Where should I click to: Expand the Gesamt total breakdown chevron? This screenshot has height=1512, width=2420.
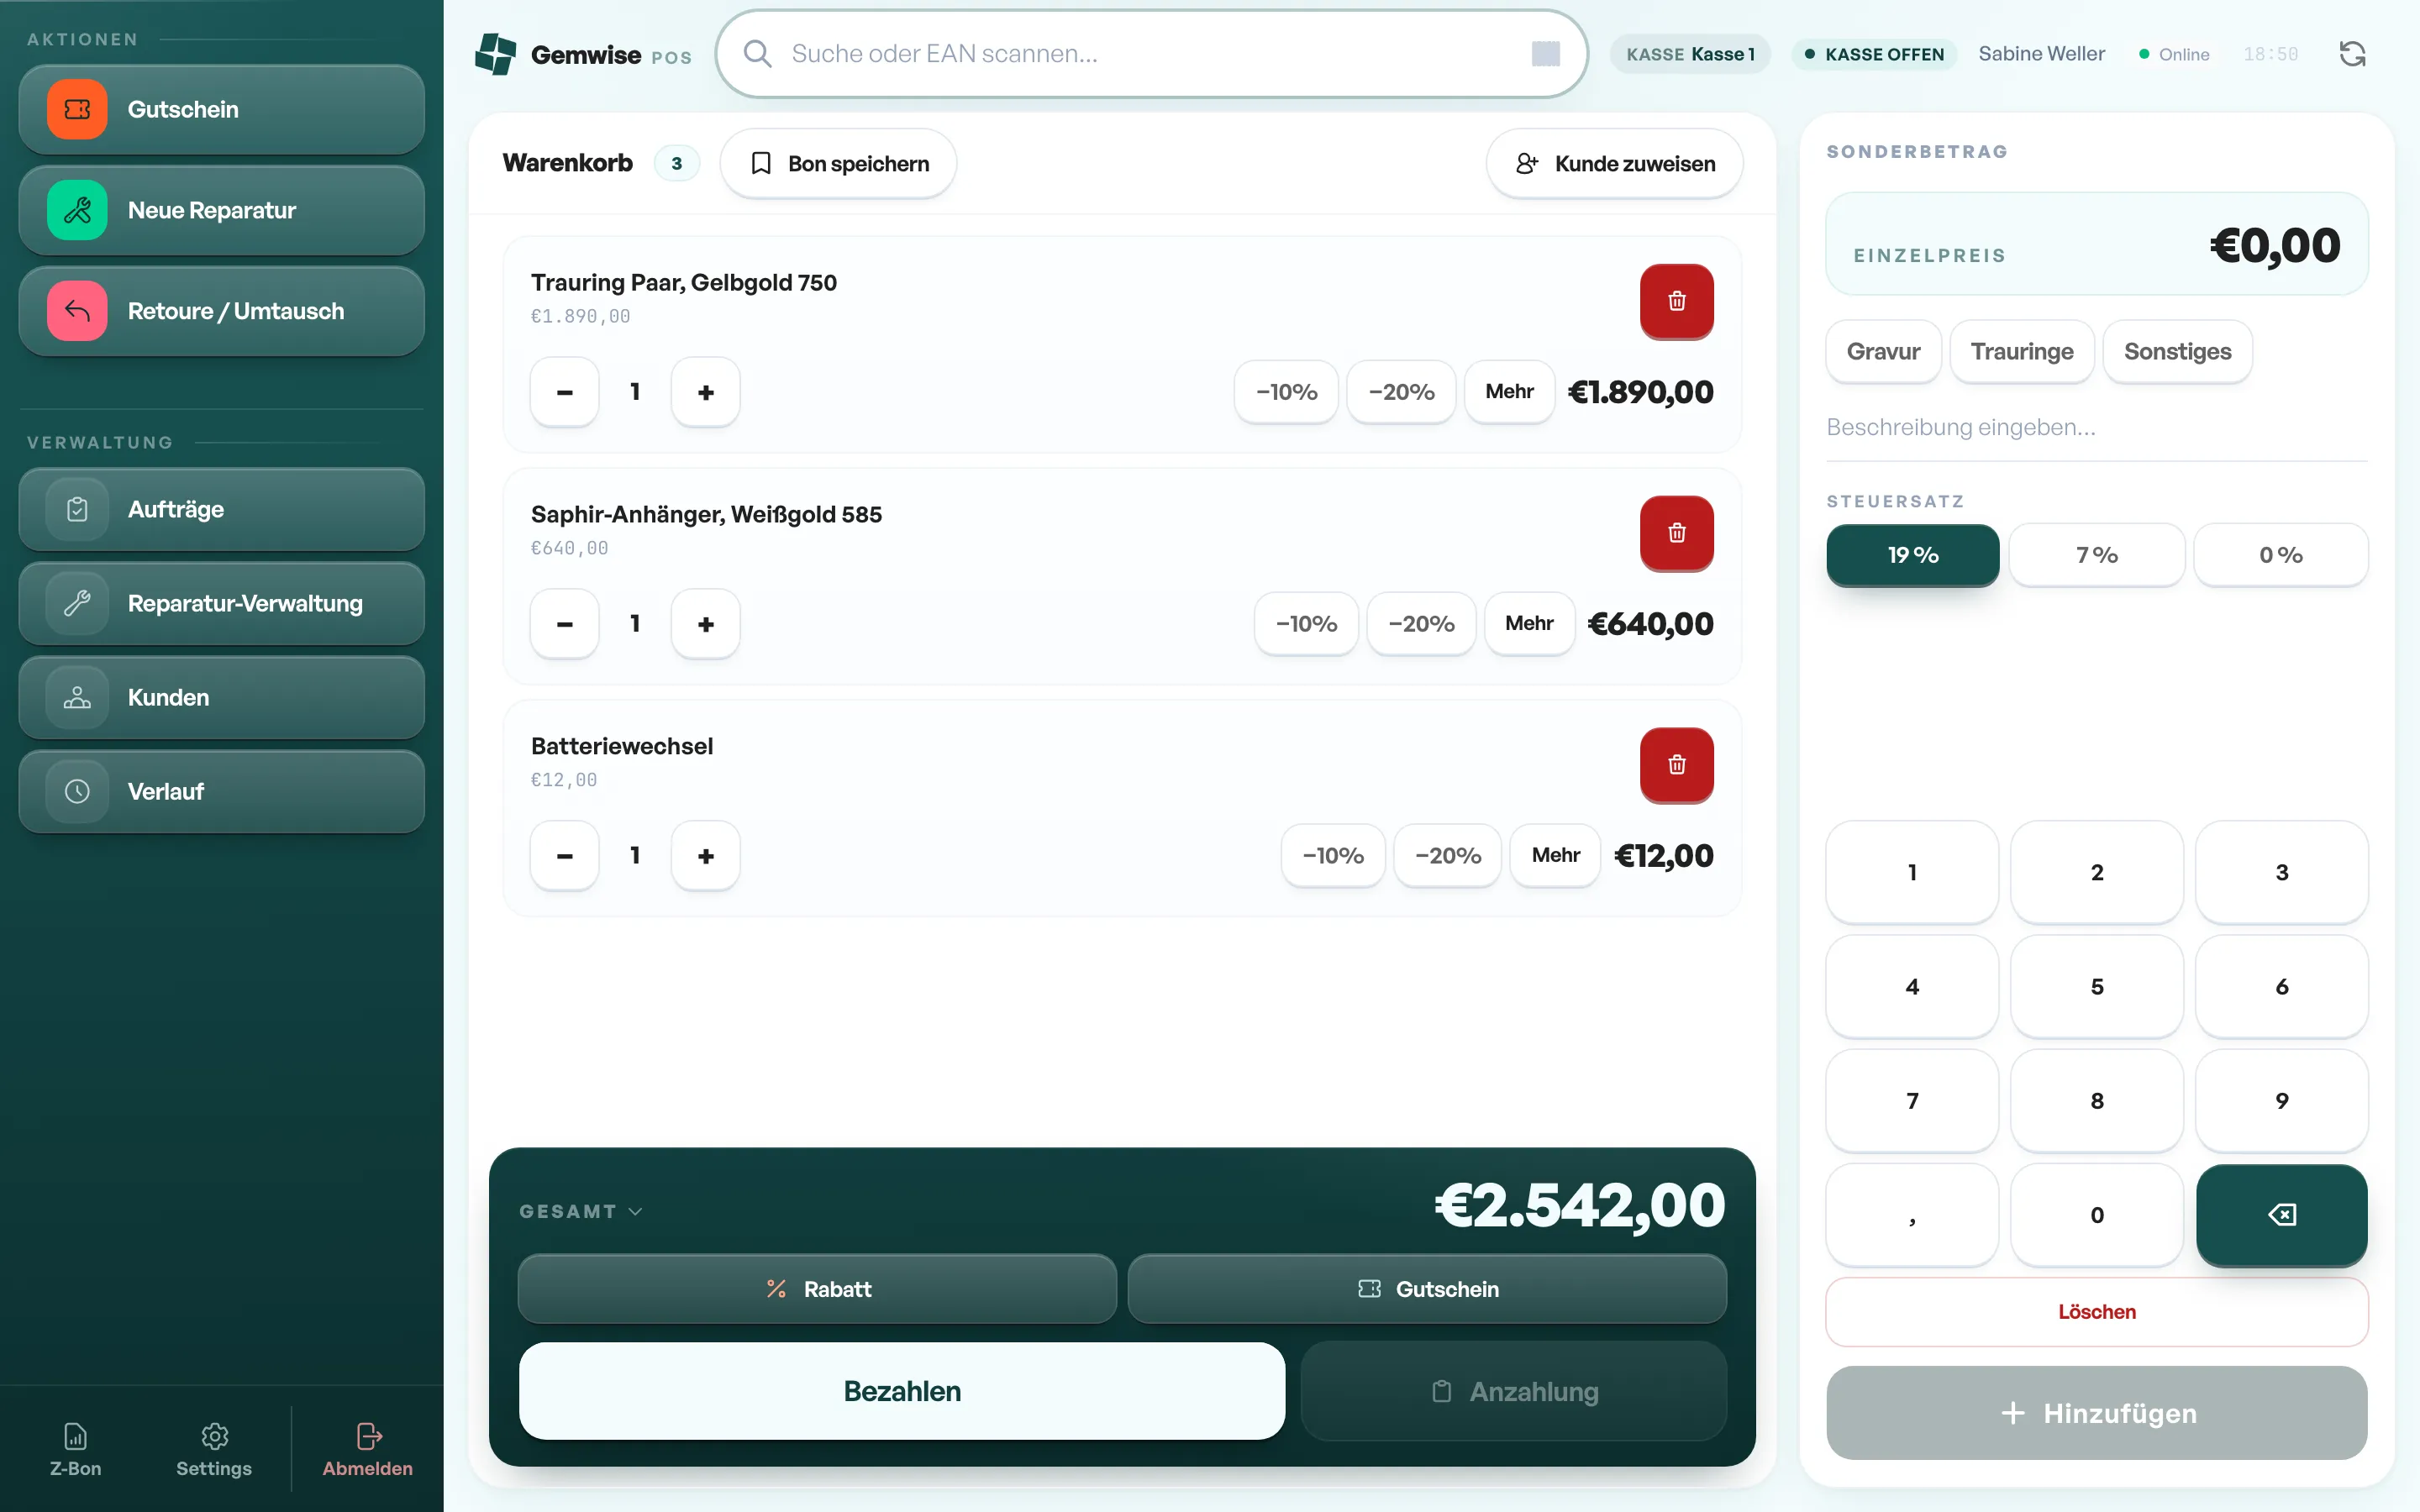point(635,1211)
